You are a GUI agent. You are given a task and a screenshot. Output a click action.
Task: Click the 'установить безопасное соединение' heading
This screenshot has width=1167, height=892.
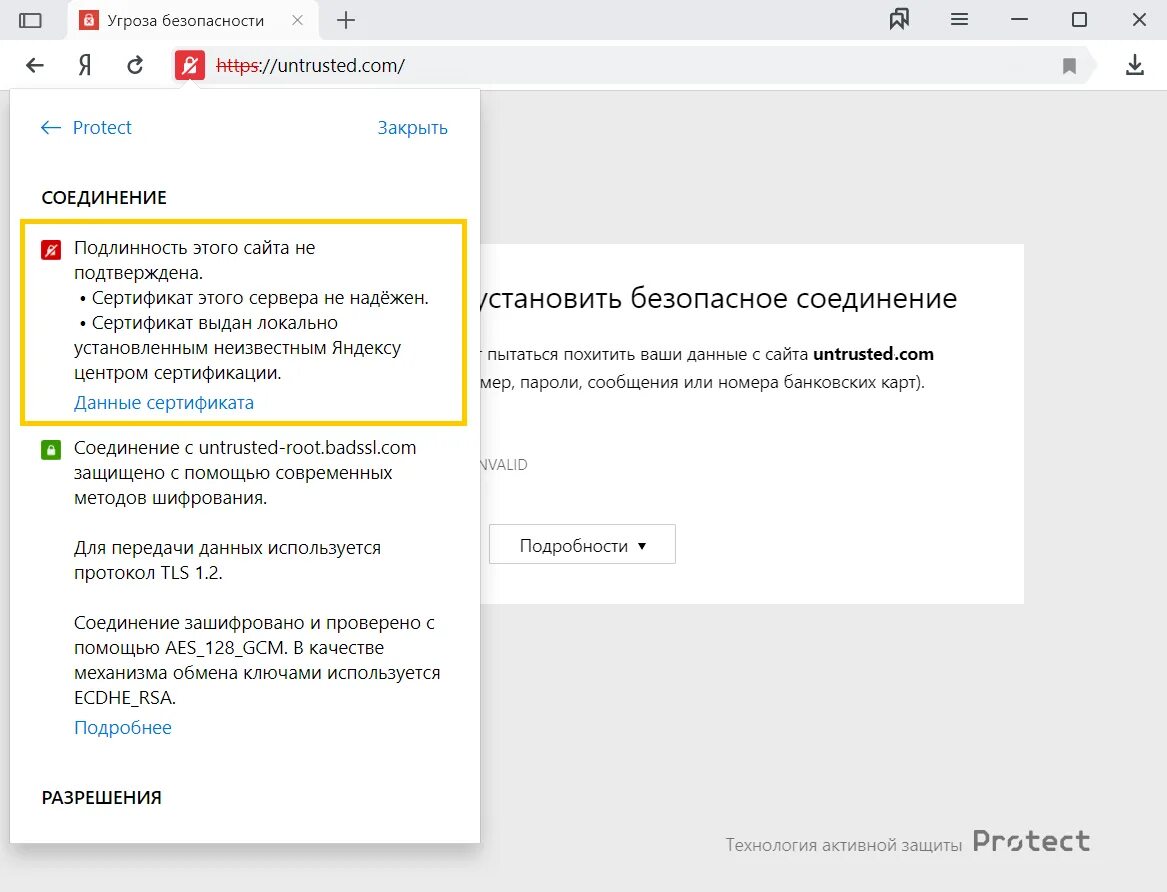click(x=719, y=298)
